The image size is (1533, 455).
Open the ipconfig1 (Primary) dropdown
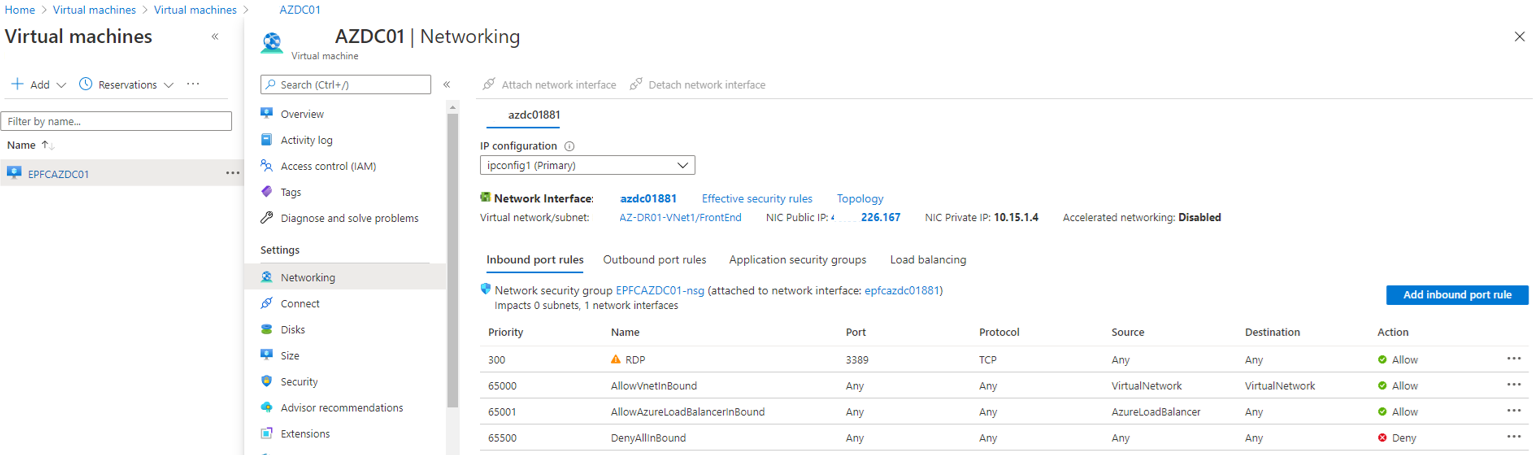[588, 165]
